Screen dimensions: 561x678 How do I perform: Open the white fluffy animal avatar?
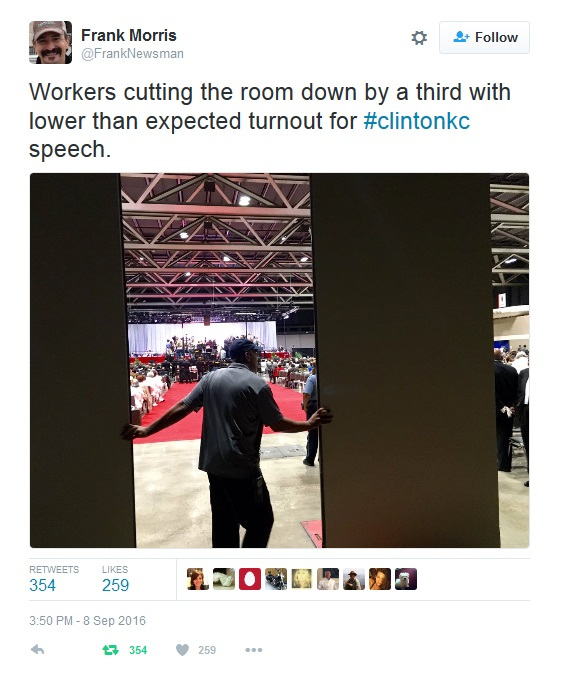tap(224, 579)
